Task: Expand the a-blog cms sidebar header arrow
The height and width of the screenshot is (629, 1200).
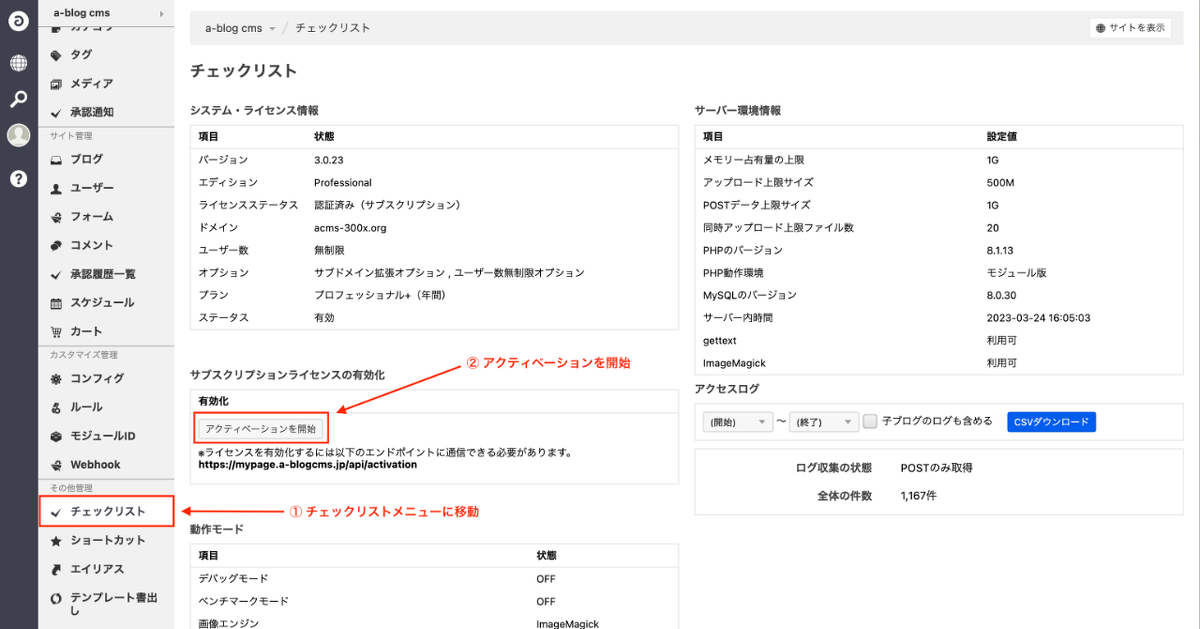Action: click(x=161, y=13)
